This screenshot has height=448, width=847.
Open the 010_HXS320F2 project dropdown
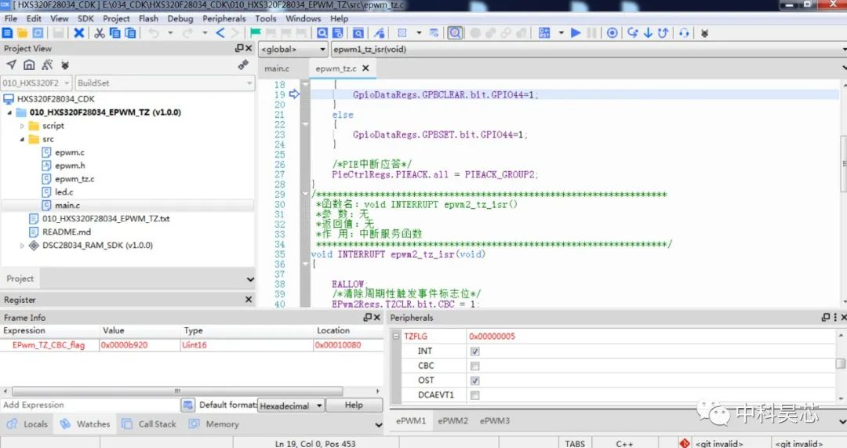[x=36, y=83]
